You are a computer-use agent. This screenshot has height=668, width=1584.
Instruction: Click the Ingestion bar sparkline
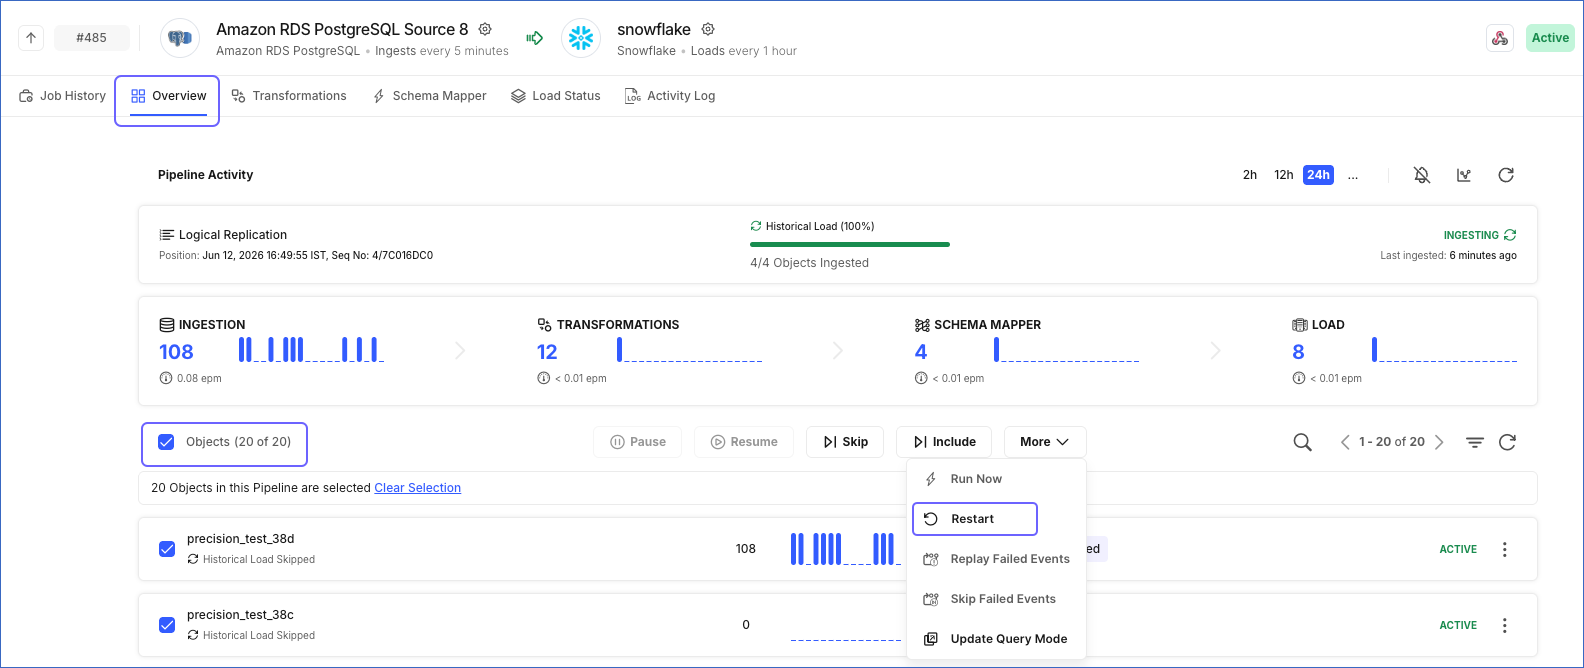pos(311,350)
